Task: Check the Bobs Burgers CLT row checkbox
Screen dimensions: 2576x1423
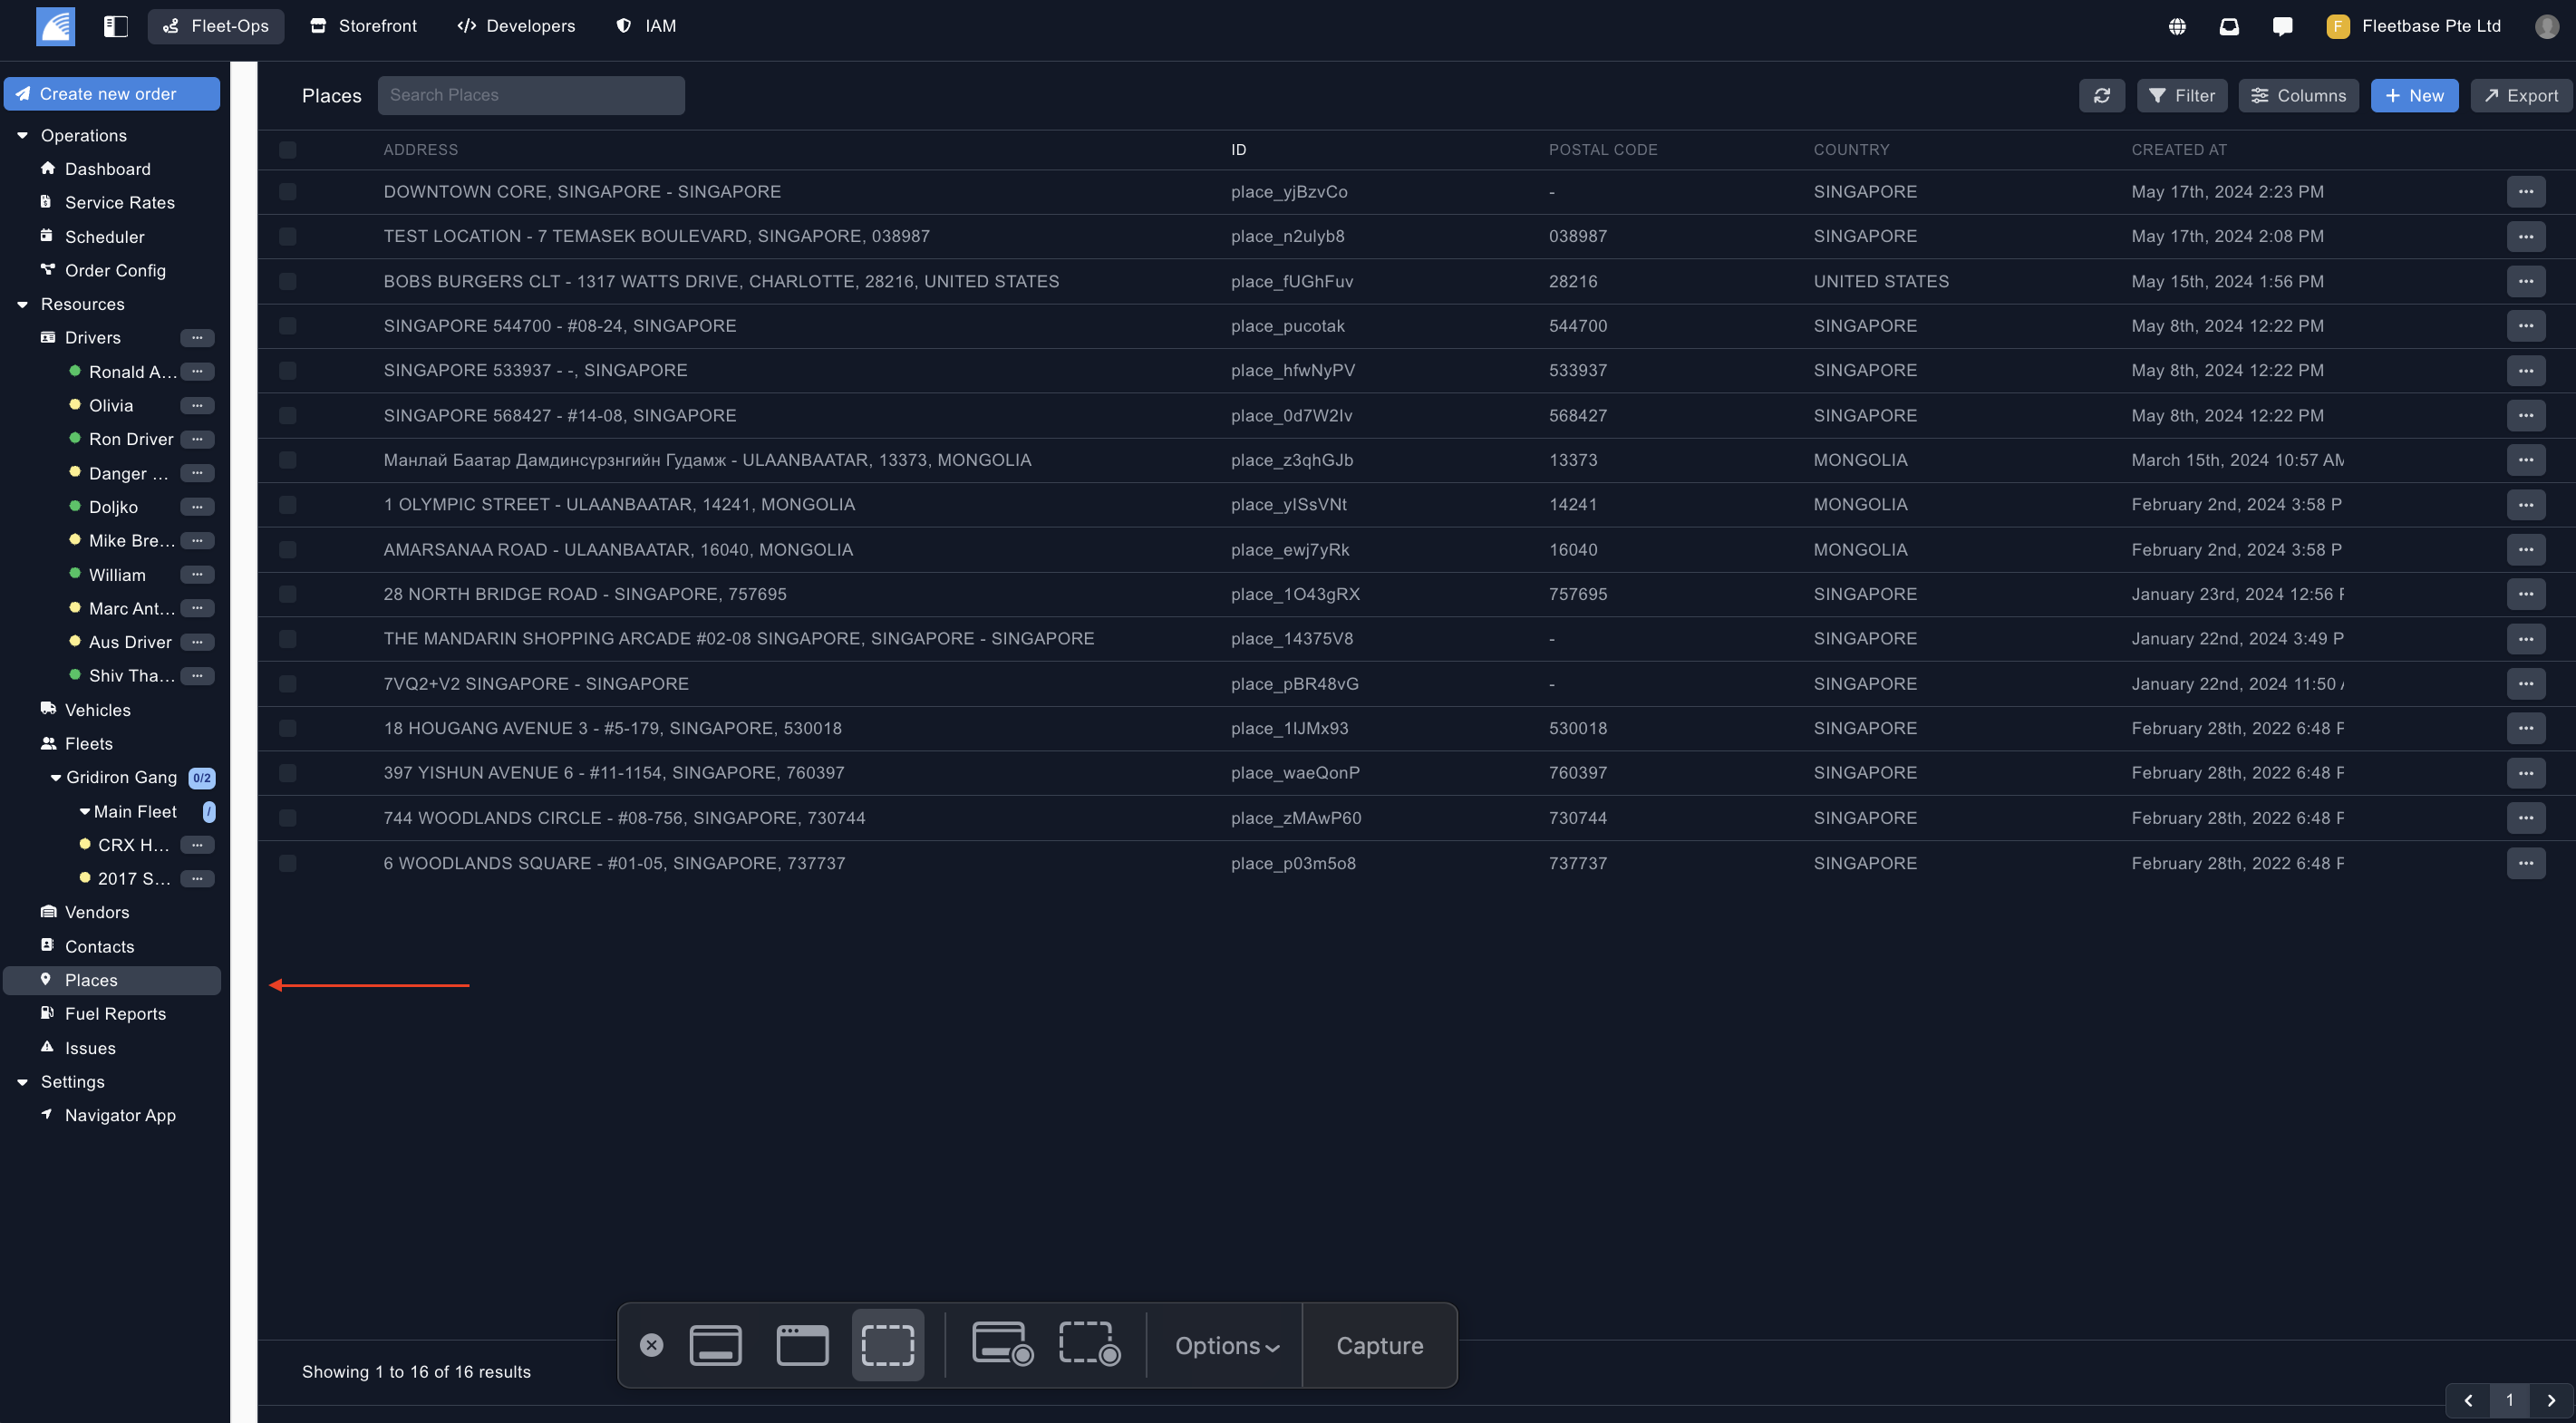Action: (x=287, y=281)
